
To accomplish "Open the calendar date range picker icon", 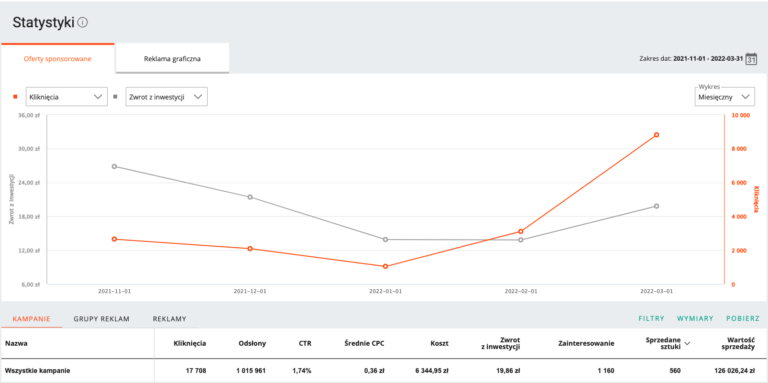I will [x=751, y=58].
